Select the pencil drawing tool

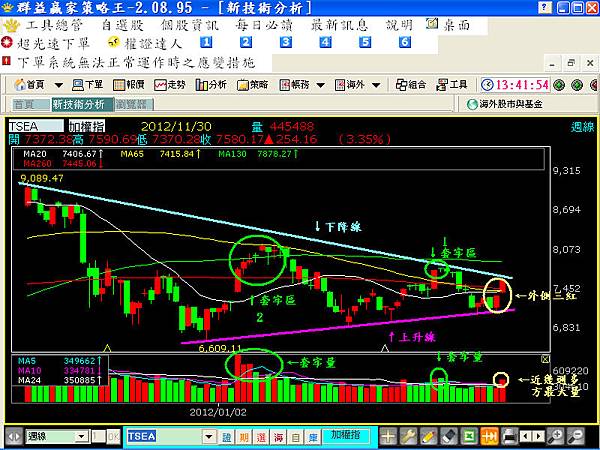429,437
